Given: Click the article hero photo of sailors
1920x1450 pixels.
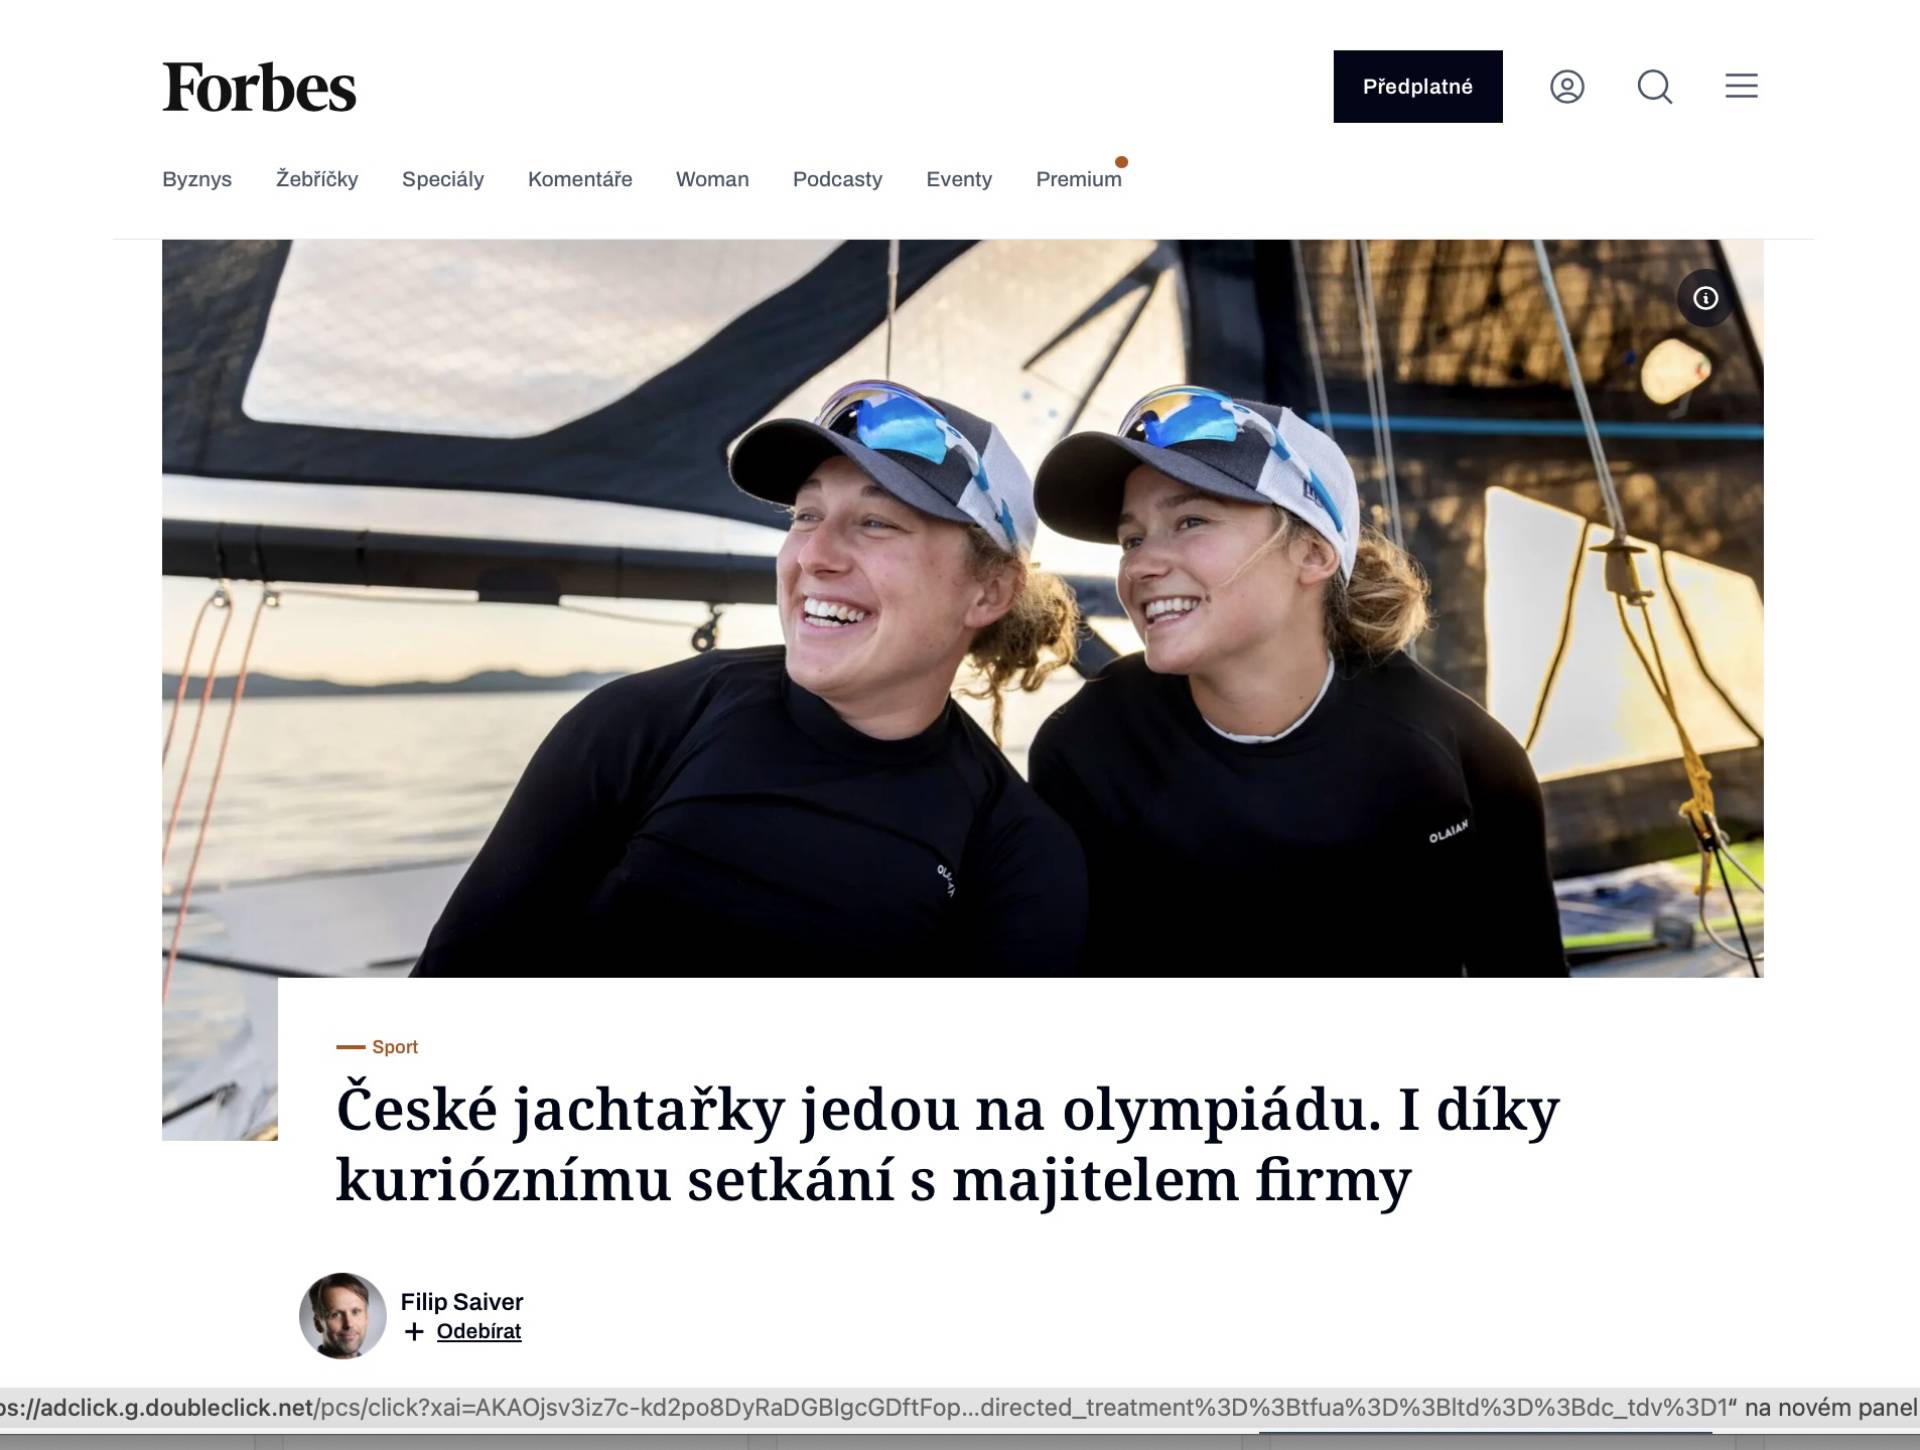Looking at the screenshot, I should 963,608.
